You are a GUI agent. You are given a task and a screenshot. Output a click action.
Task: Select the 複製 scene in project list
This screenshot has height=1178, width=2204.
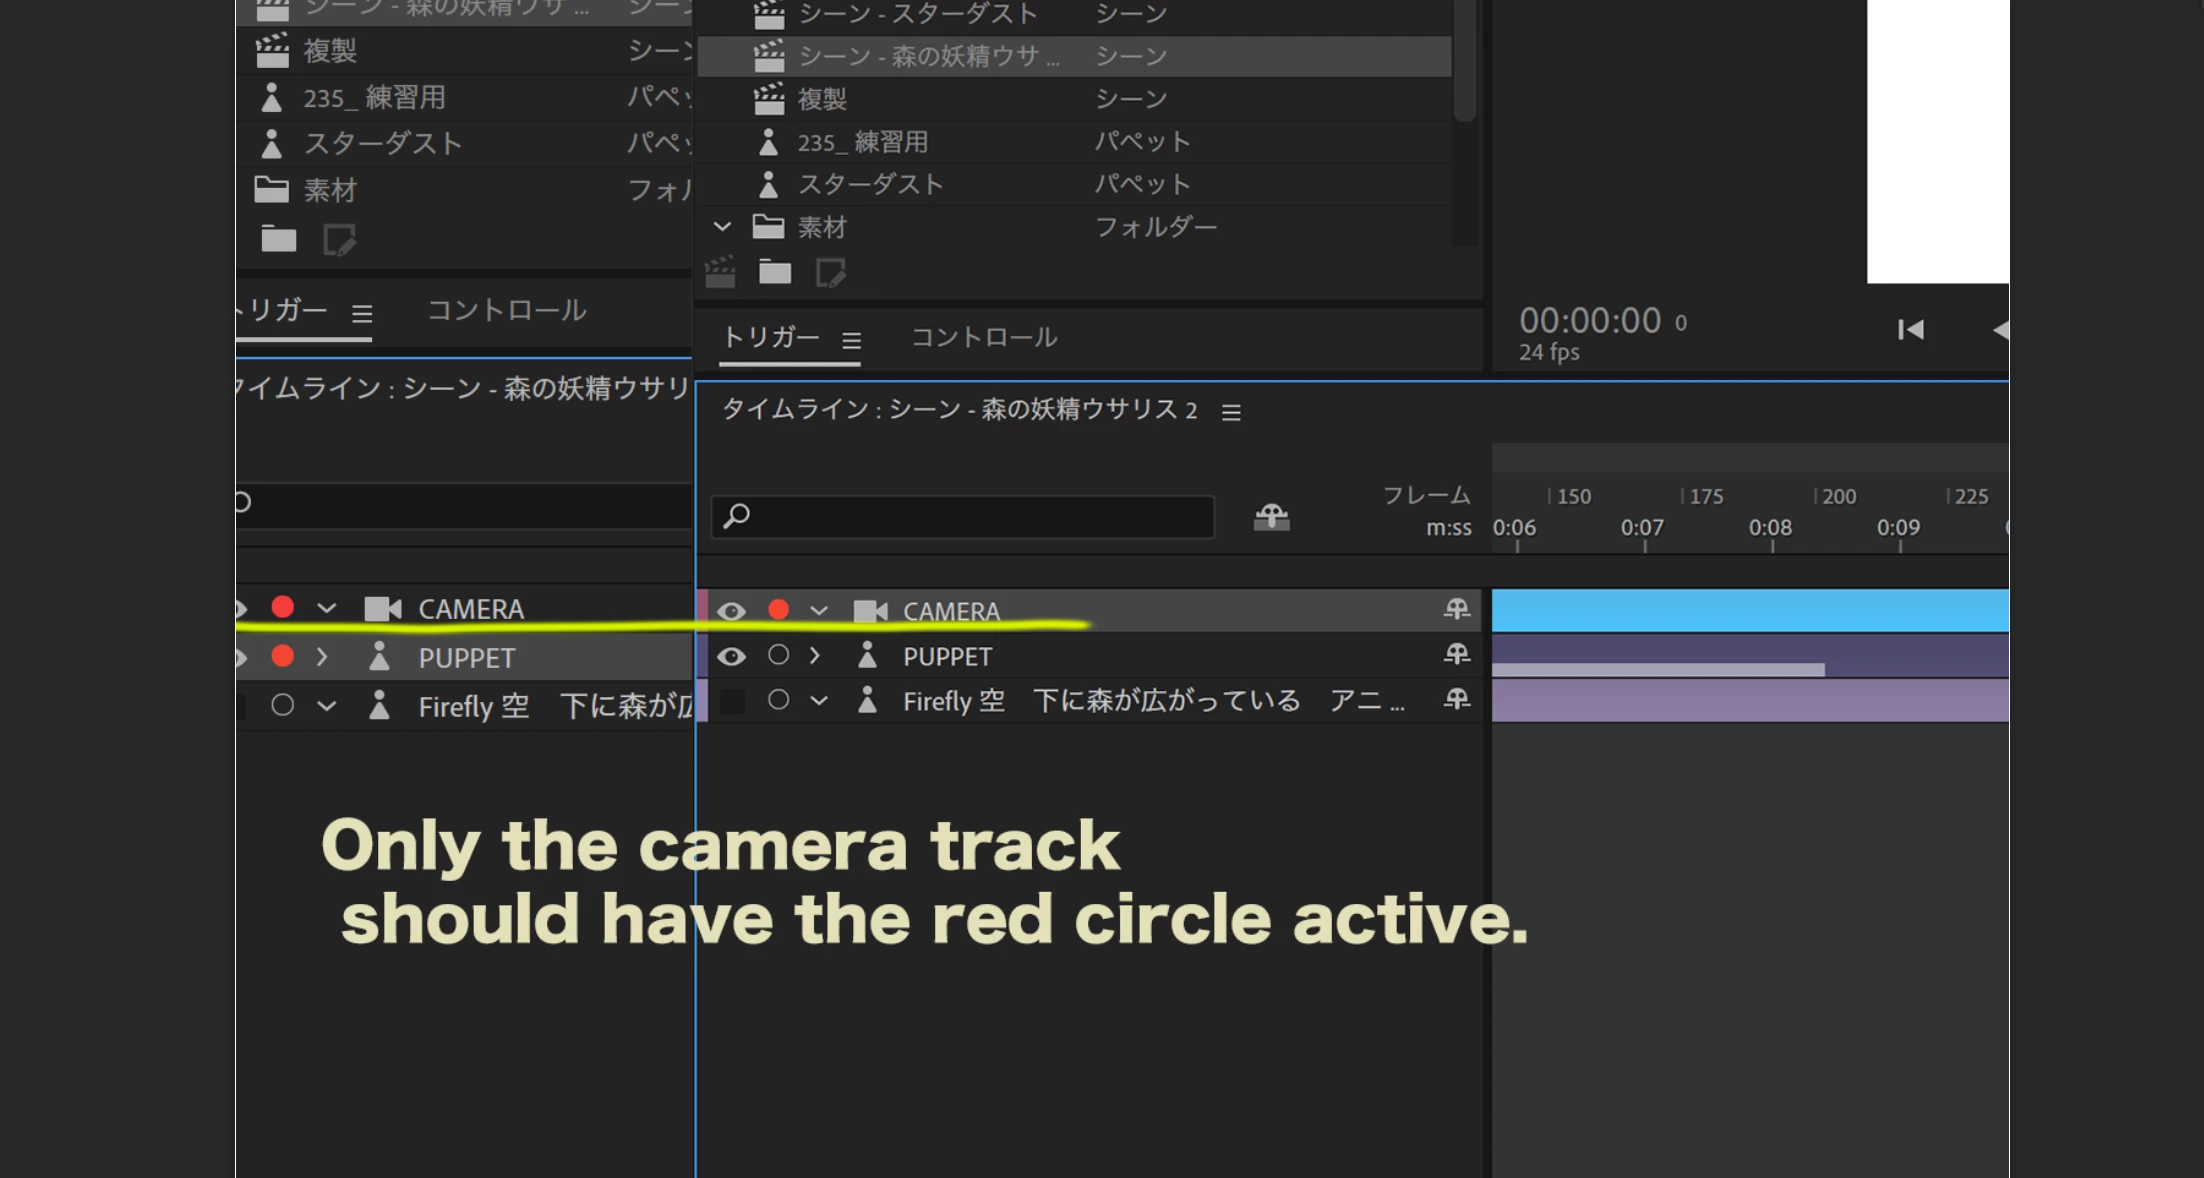[x=822, y=99]
